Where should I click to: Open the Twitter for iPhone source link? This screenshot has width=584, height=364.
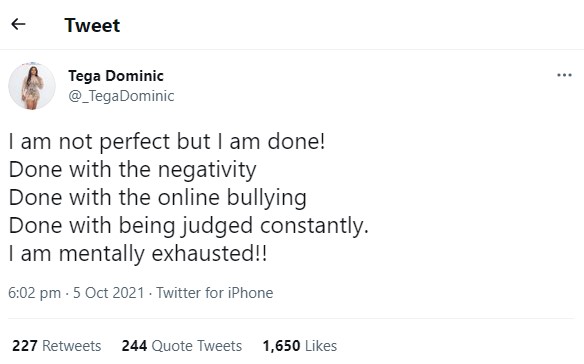[x=215, y=293]
